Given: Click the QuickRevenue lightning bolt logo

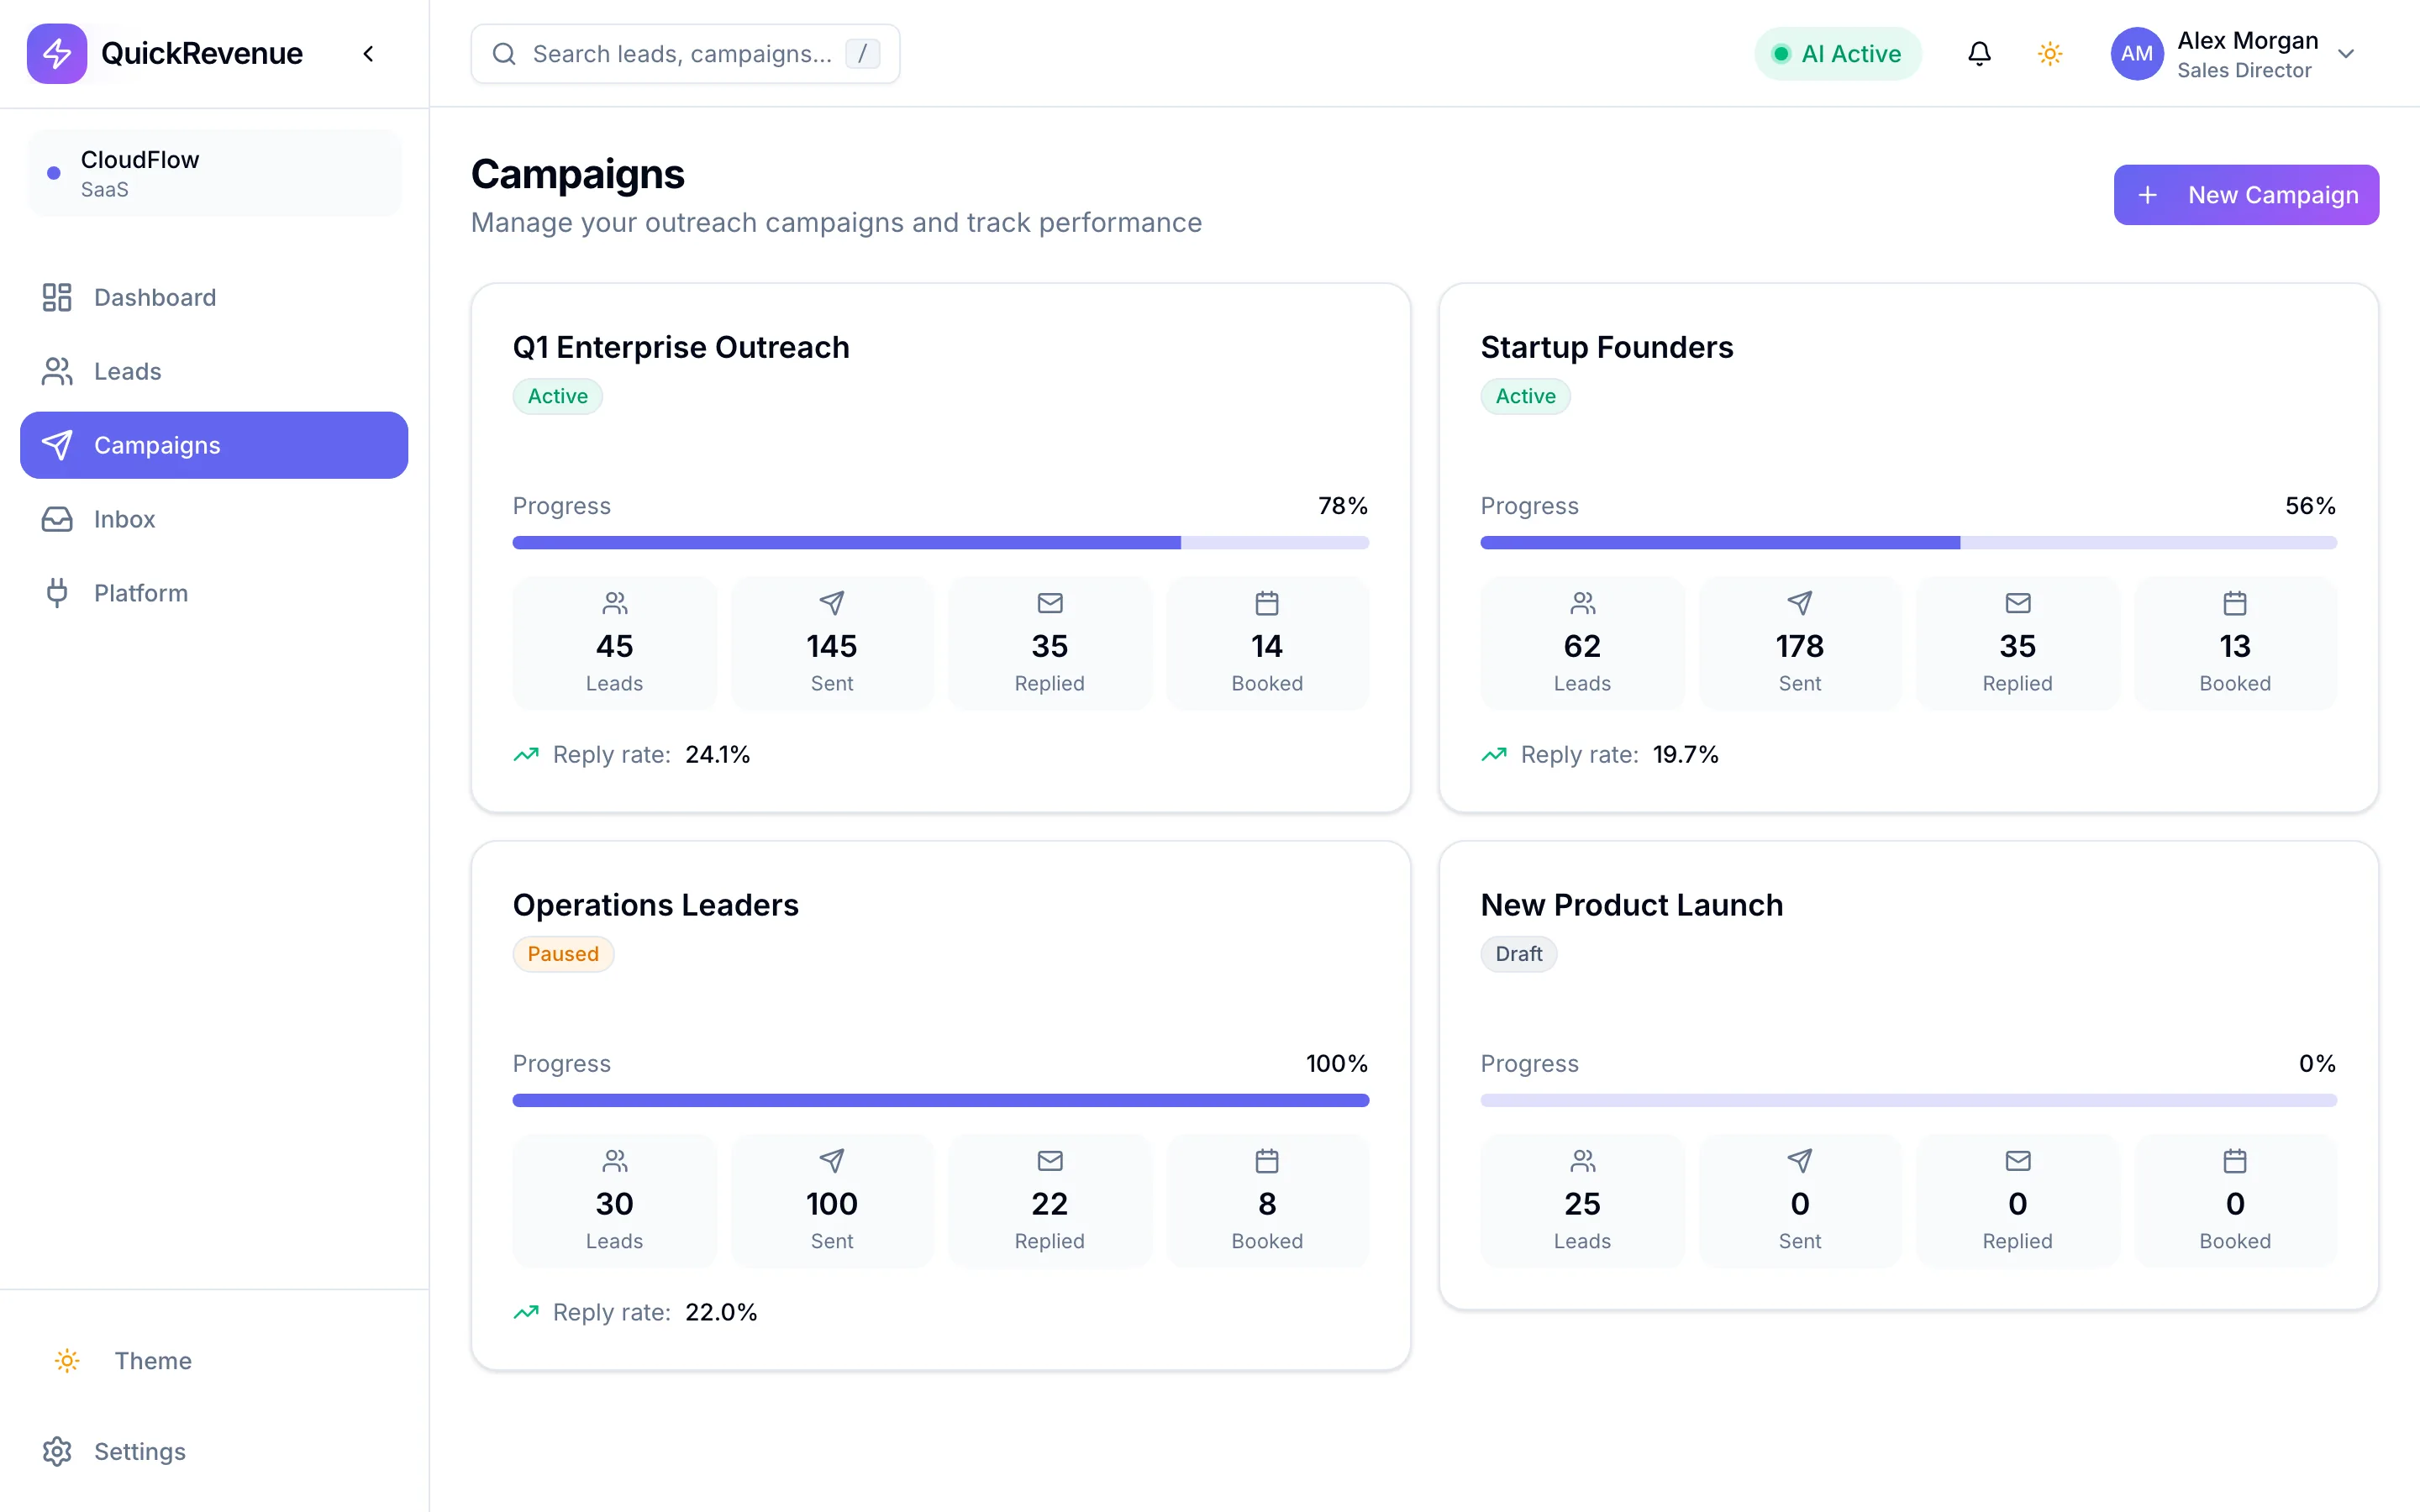Looking at the screenshot, I should tap(57, 53).
